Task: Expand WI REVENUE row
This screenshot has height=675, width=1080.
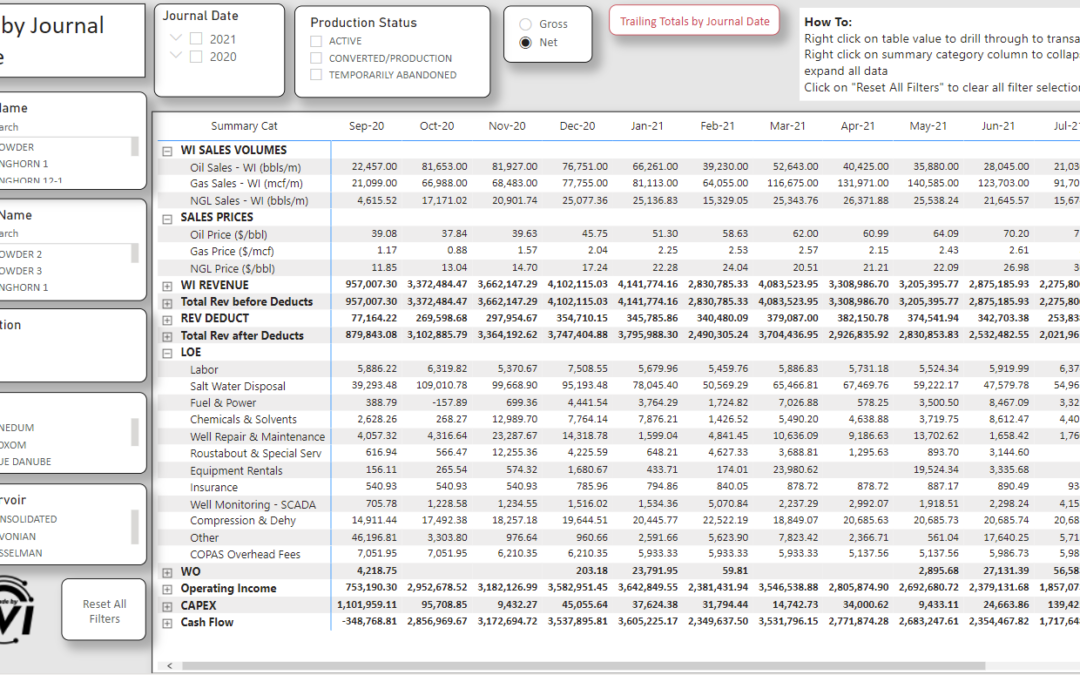Action: tap(167, 286)
